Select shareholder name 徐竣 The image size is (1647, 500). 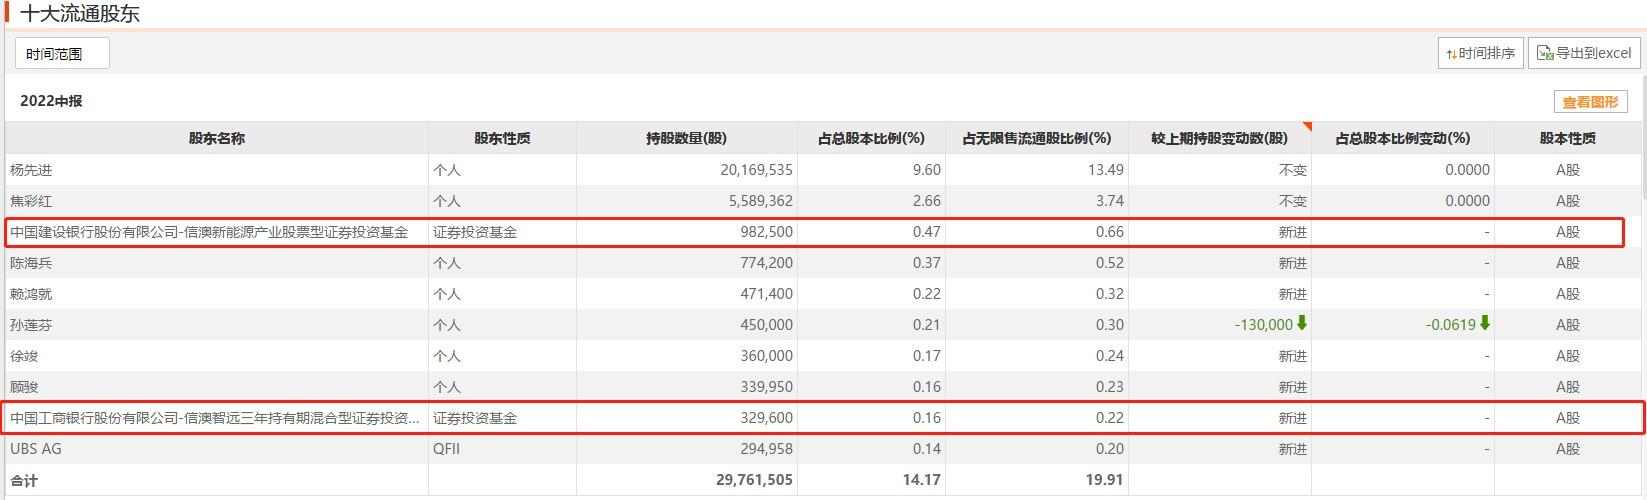point(24,356)
